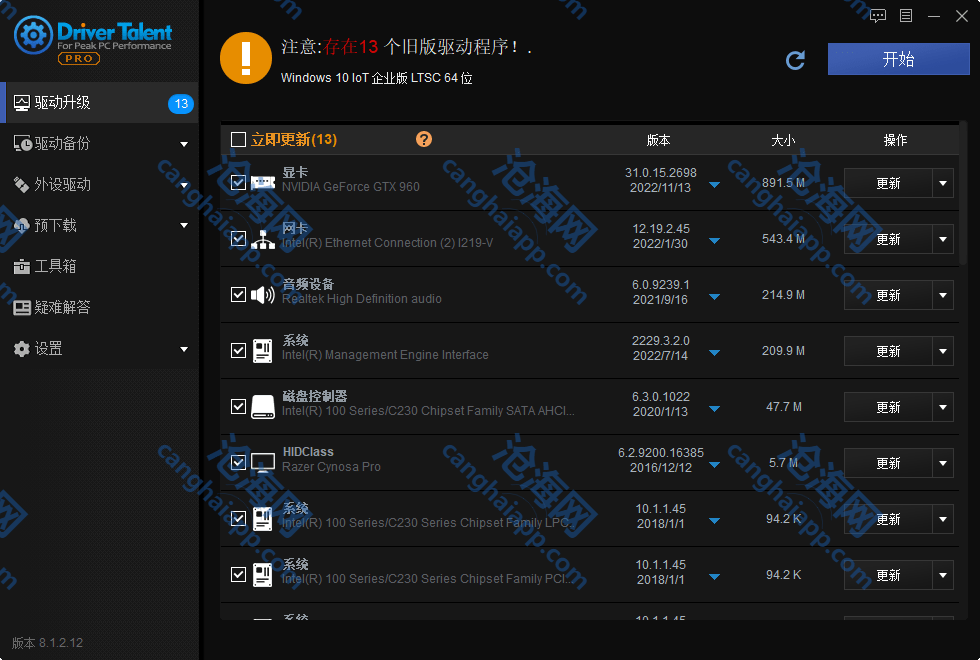Click the Driver Talent gear logo
Viewport: 980px width, 660px height.
click(32, 36)
